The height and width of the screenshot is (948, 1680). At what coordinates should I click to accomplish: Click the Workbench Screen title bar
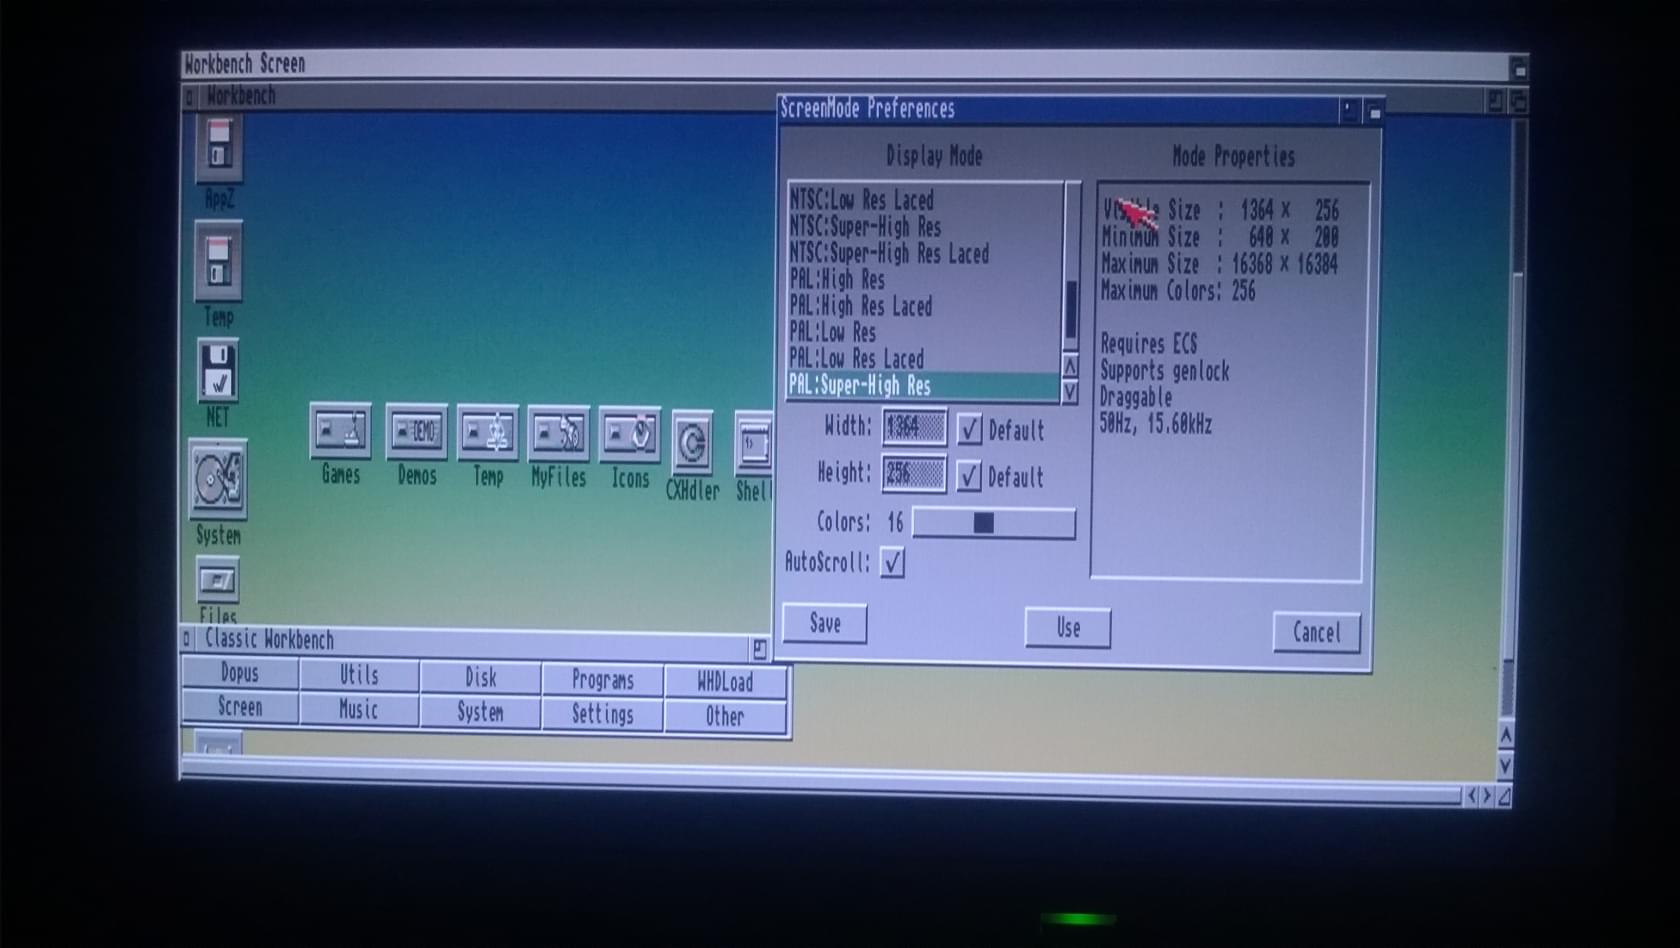(x=845, y=65)
